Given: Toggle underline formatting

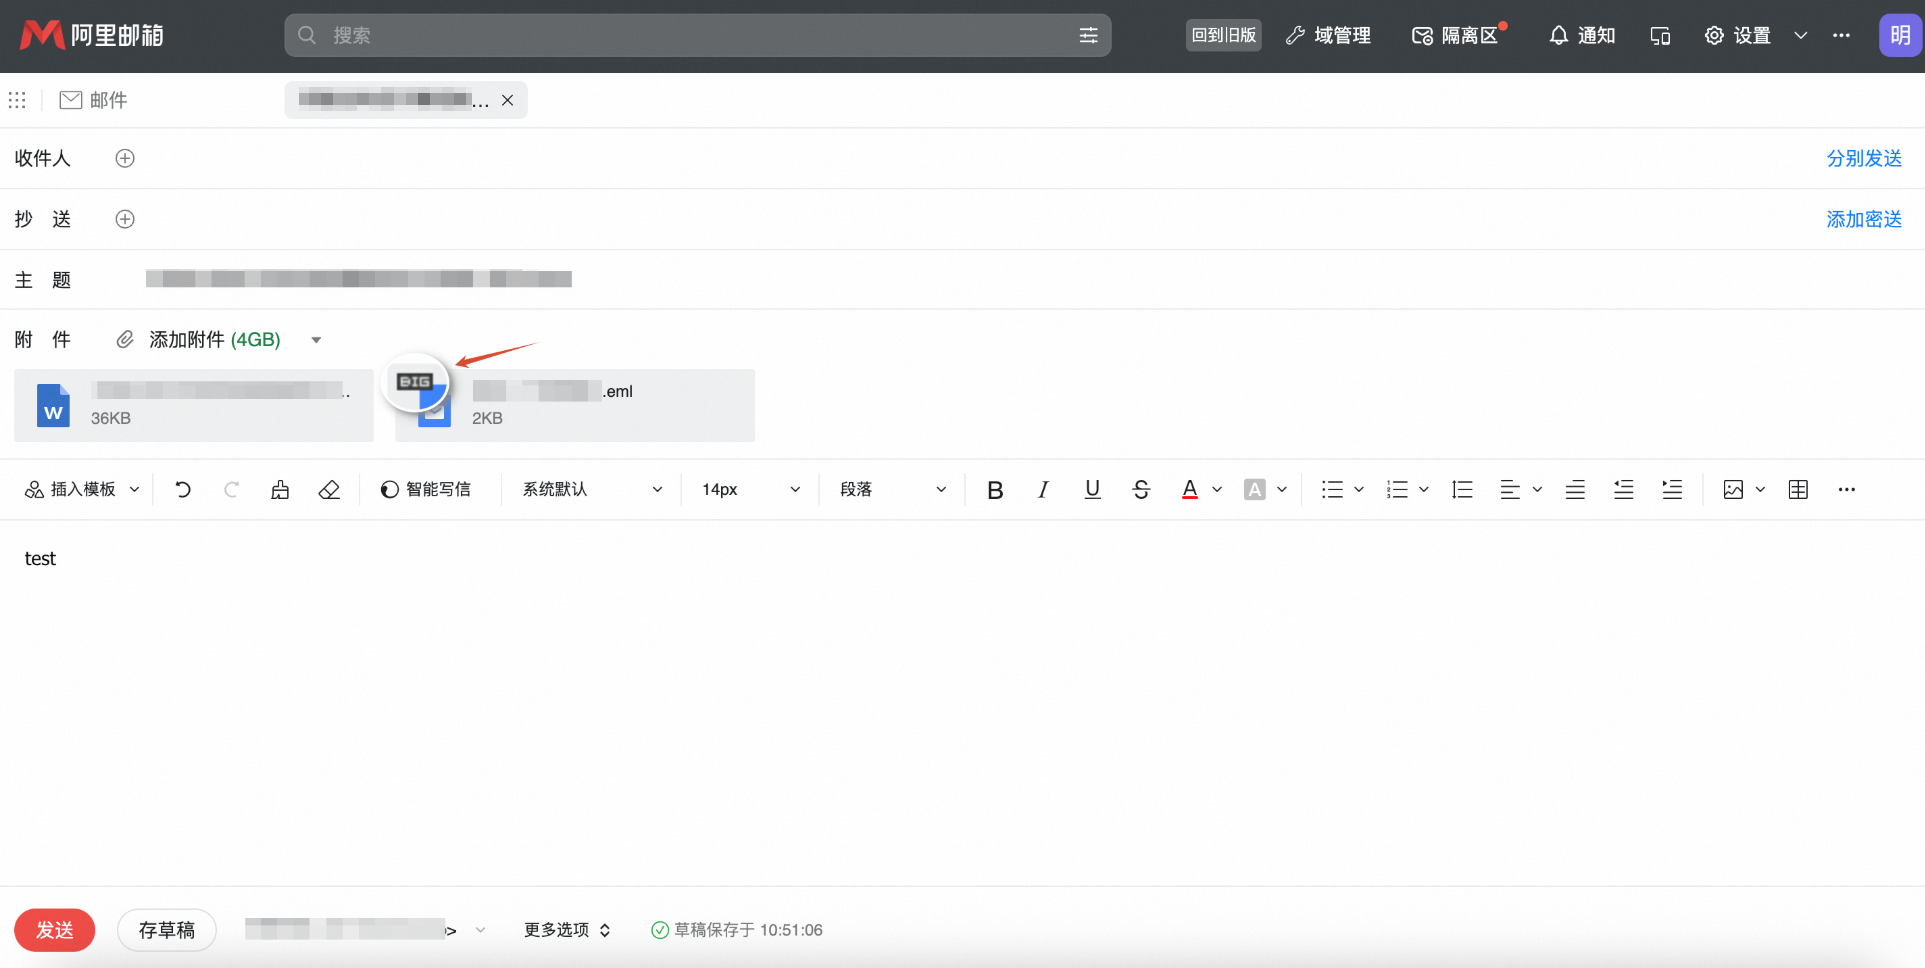Looking at the screenshot, I should [1092, 489].
